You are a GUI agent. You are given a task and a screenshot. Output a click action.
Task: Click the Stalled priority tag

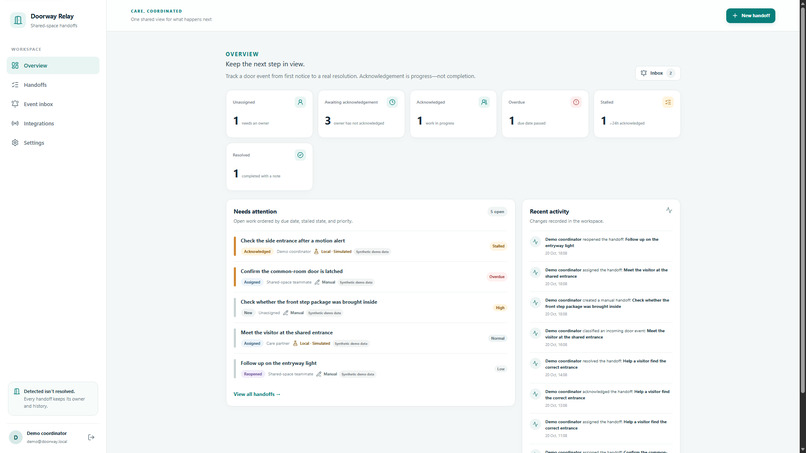(498, 246)
